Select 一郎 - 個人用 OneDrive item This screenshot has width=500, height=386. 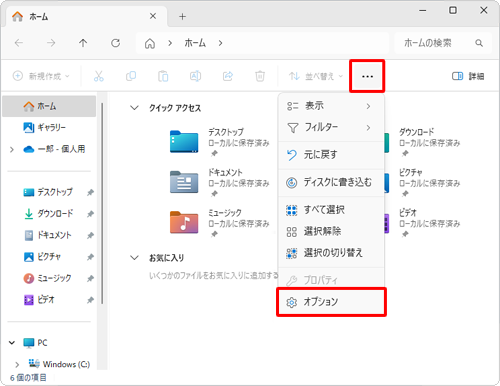point(54,149)
